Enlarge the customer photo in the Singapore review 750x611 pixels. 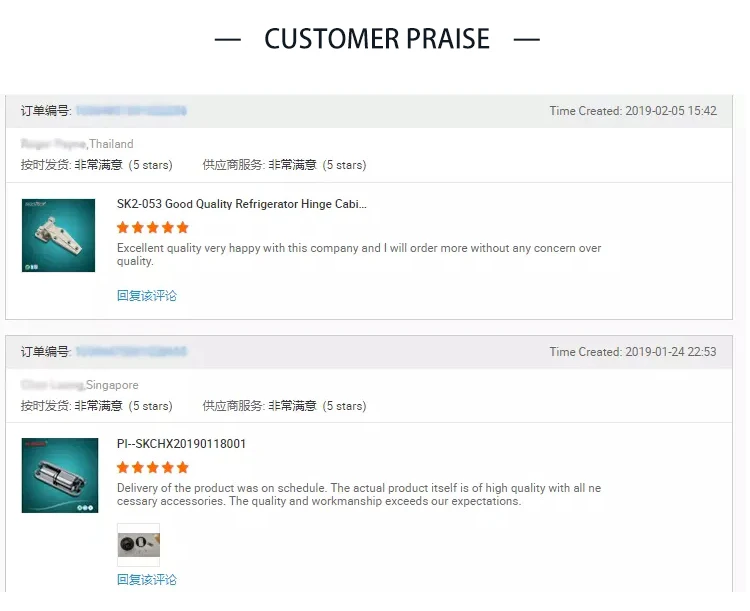point(138,545)
